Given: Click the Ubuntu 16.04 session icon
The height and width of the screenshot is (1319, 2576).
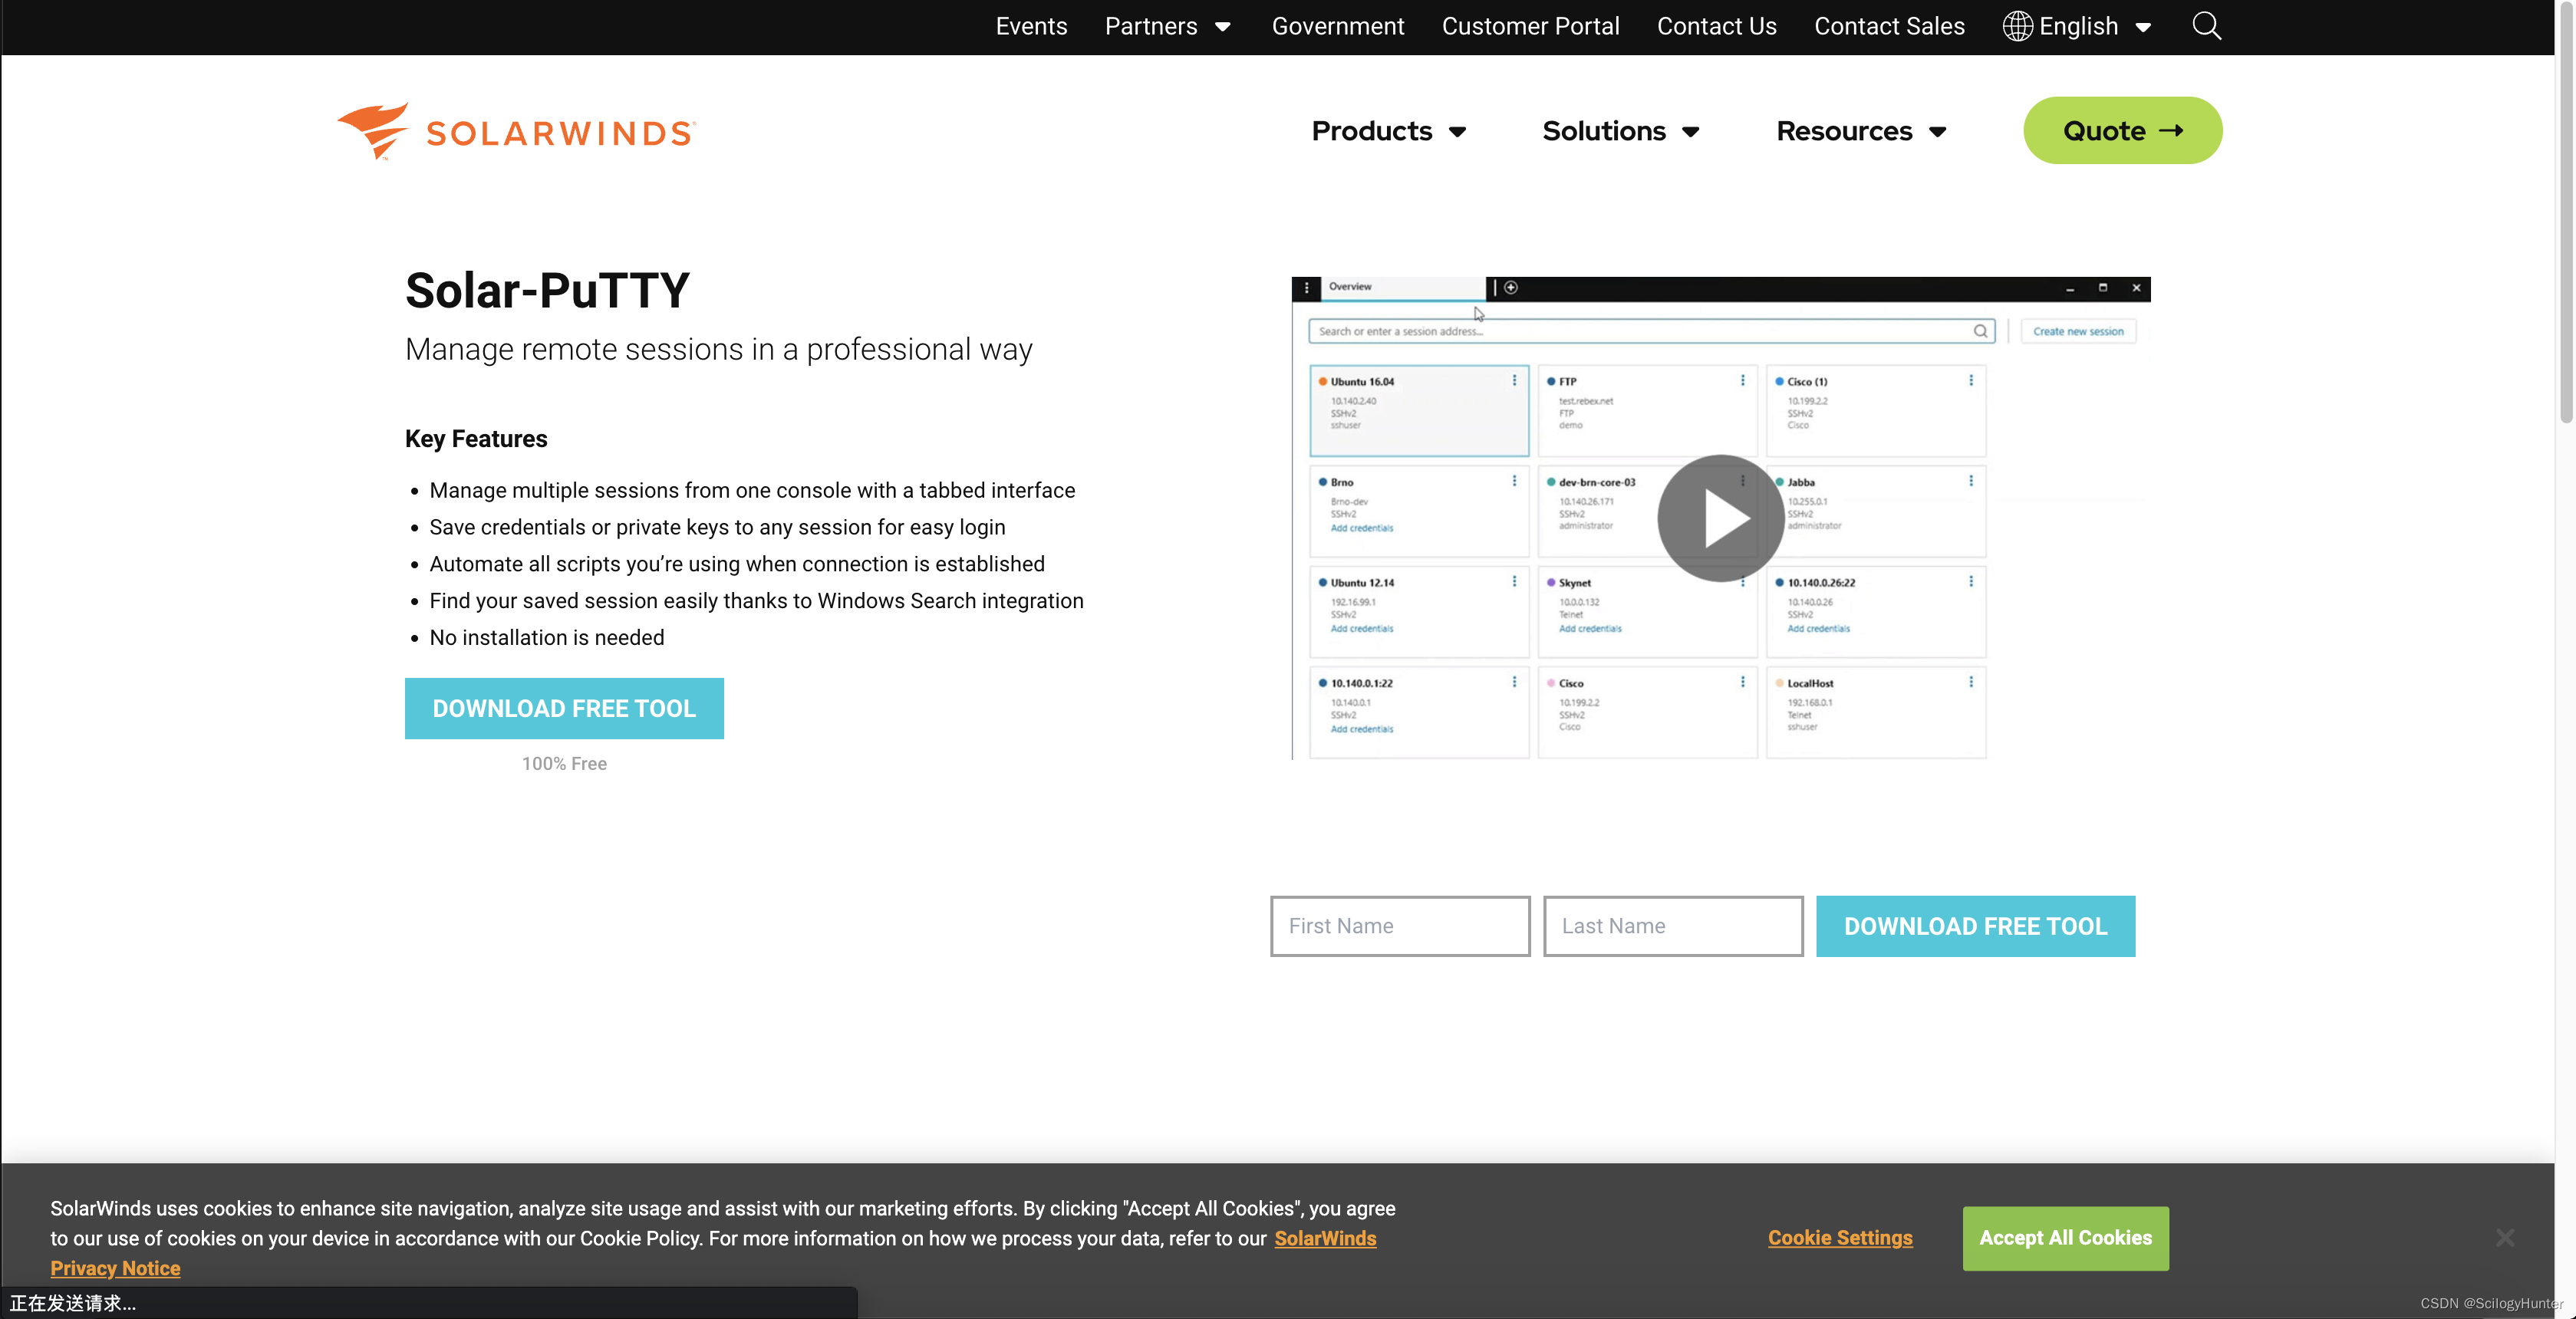Looking at the screenshot, I should (1324, 380).
